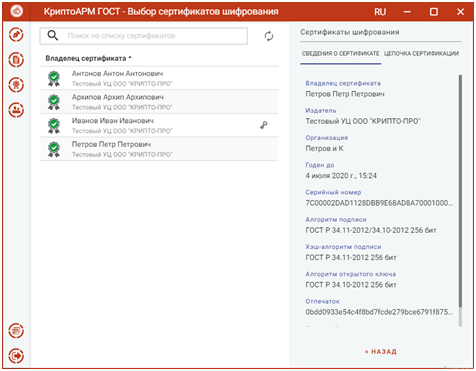
Task: Click the issuer value in details panel
Action: tap(363, 121)
